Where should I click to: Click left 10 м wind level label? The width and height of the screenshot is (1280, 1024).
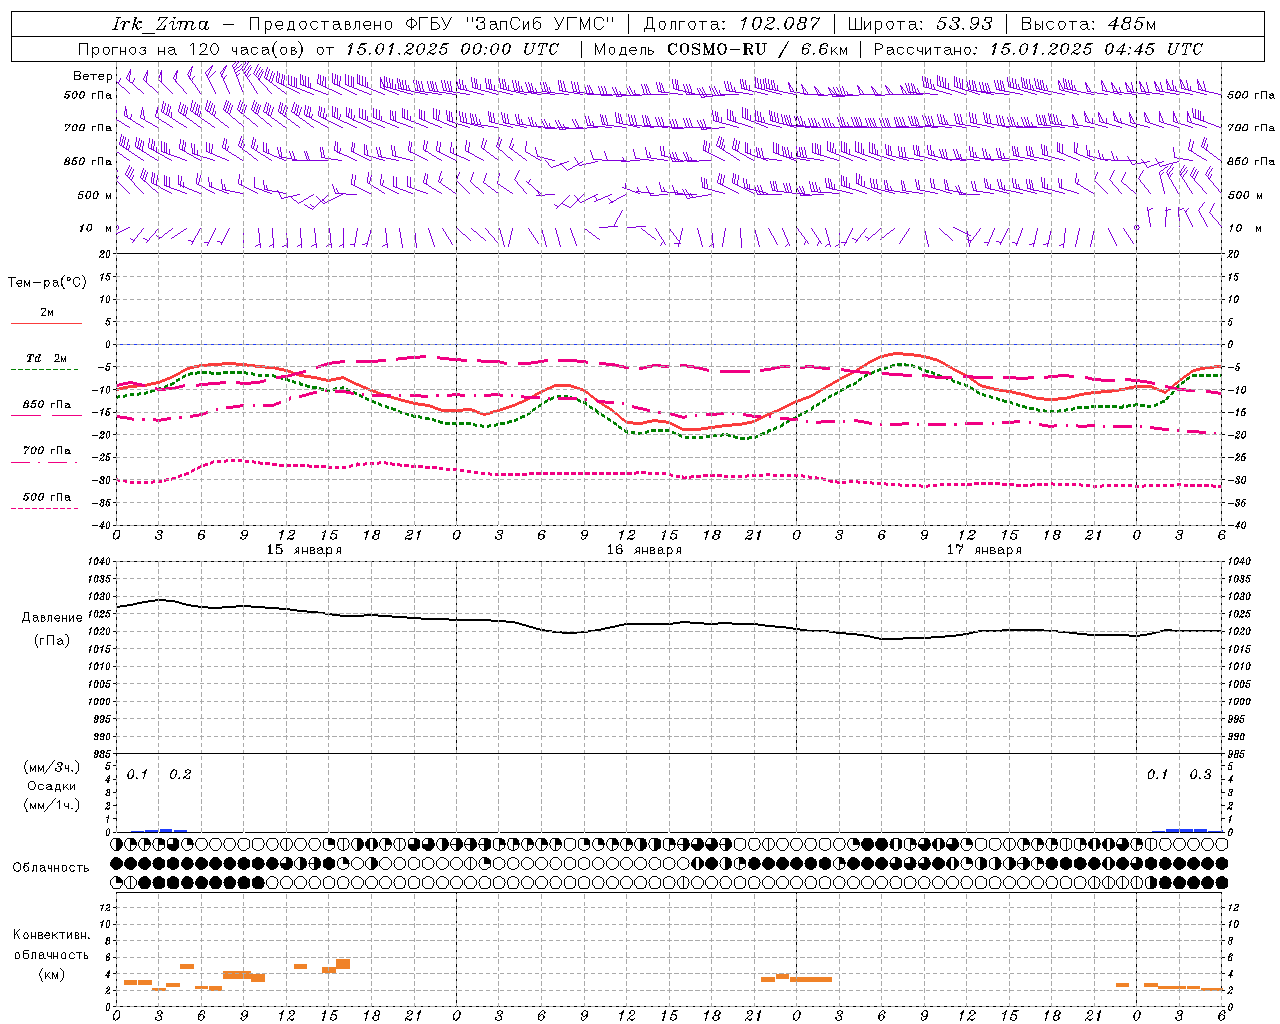pos(95,228)
